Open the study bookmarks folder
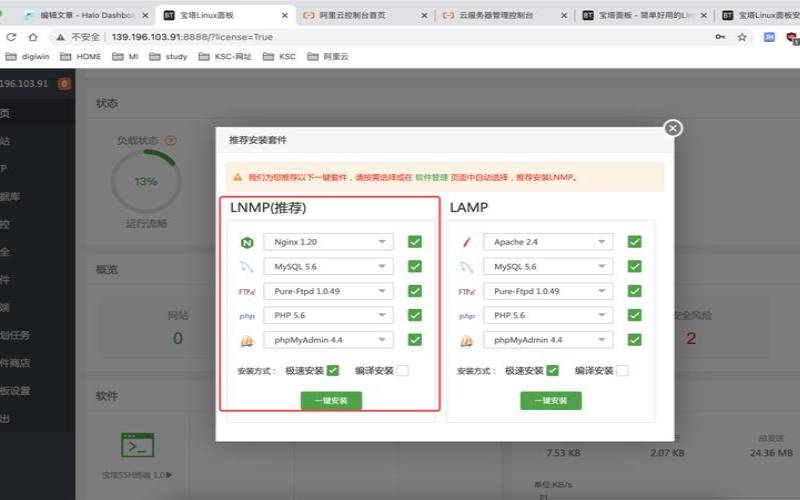Screen dimensions: 800x500 pos(169,57)
